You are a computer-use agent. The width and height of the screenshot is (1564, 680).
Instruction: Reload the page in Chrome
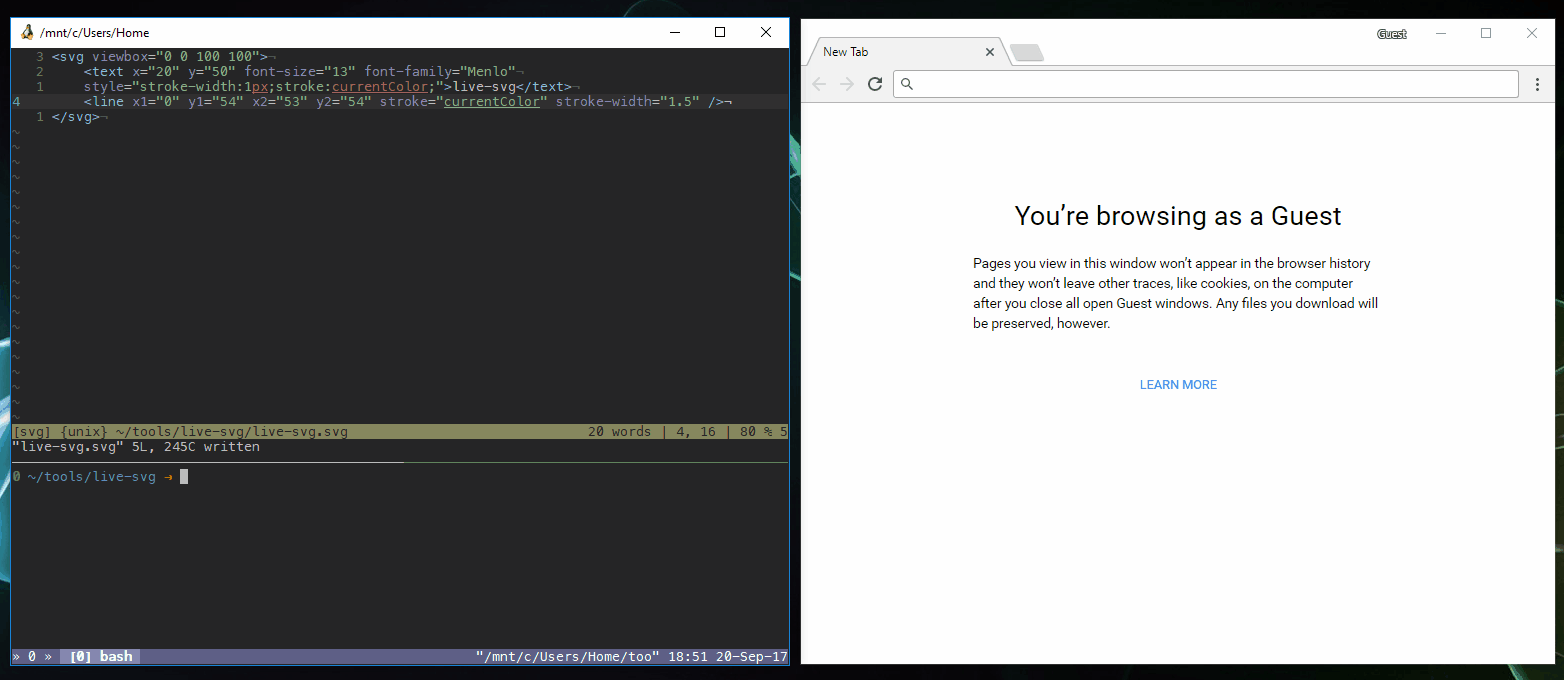coord(875,84)
